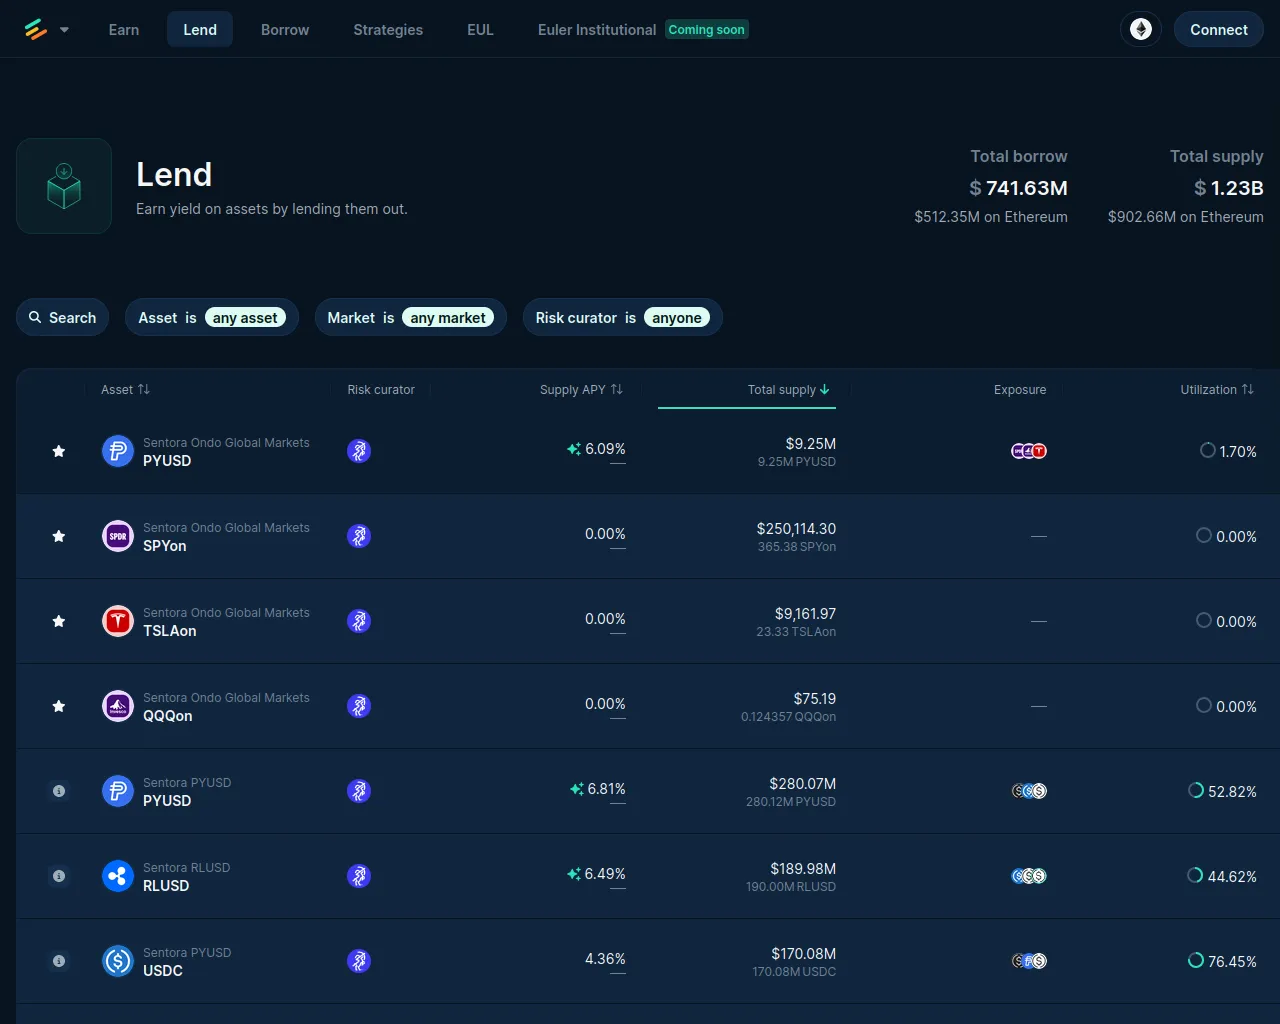
Task: Click the SPYon asset logo
Action: pos(118,537)
